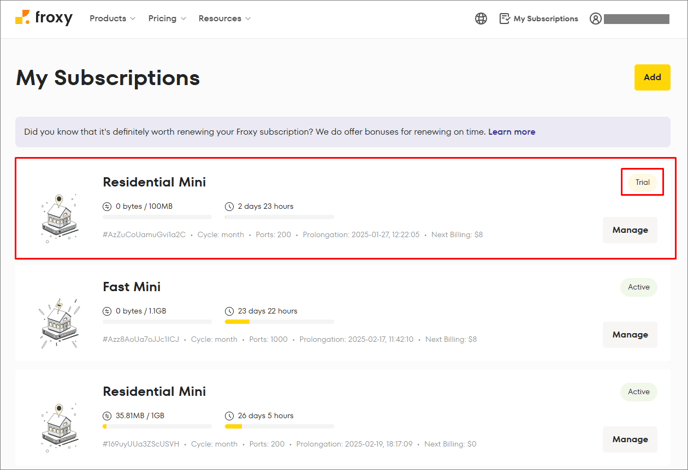Screen dimensions: 688x470
Task: Click the Fast Mini title
Action: click(132, 287)
